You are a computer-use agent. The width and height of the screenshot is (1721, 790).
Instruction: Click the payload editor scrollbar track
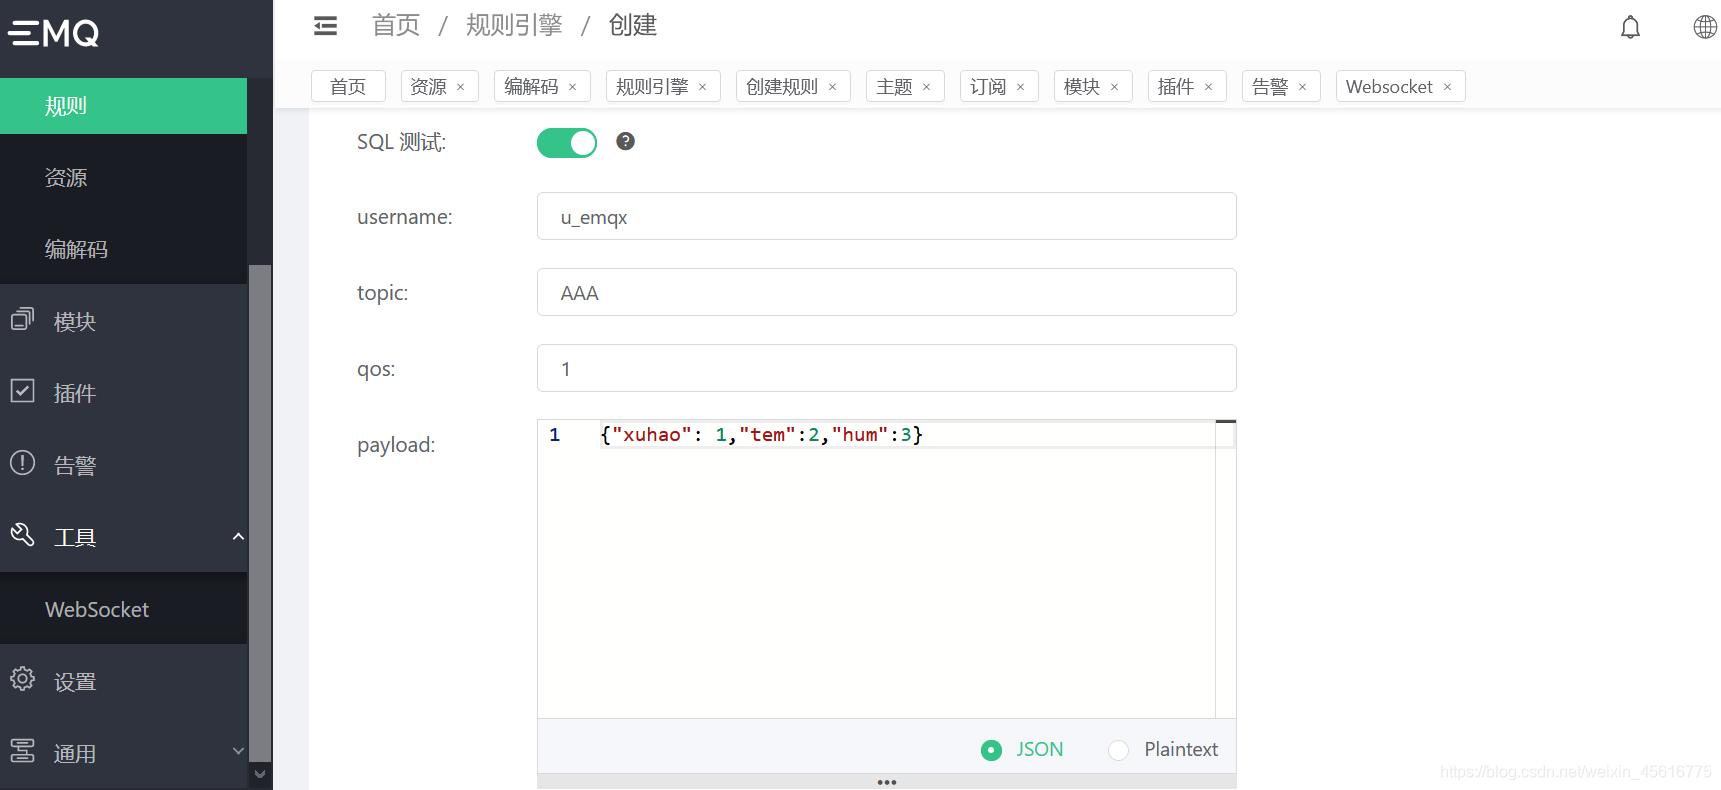[1226, 570]
